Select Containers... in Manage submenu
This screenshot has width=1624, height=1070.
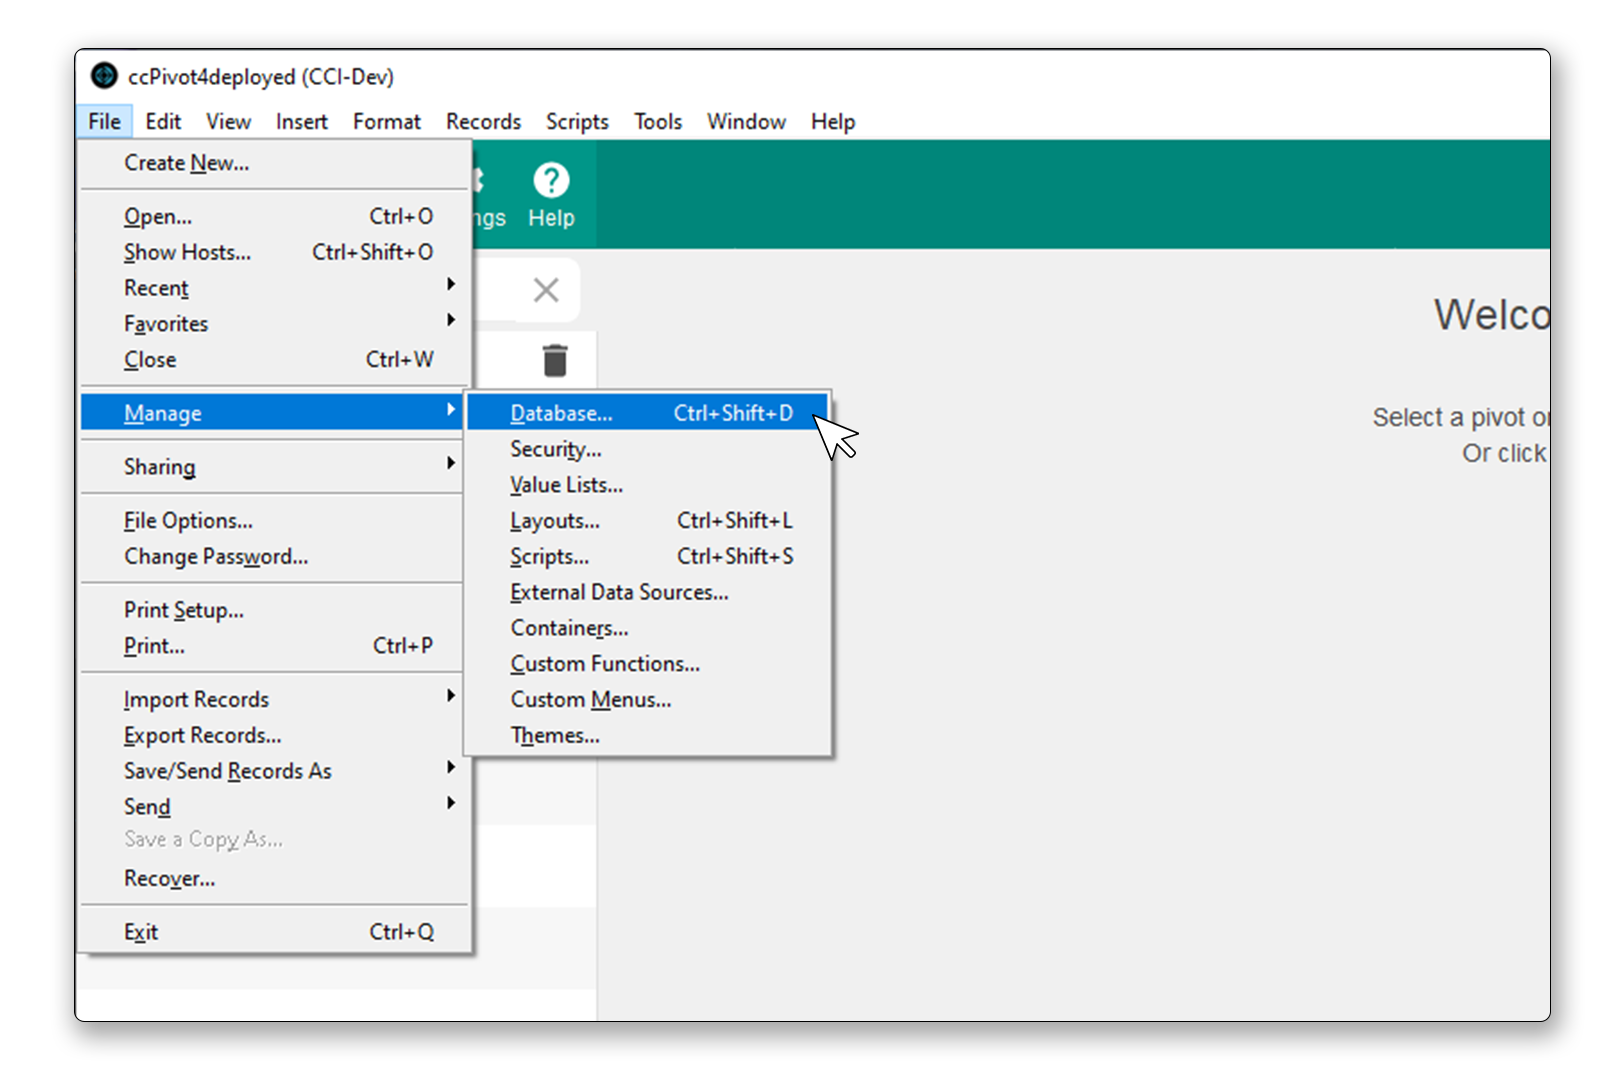[x=648, y=628]
